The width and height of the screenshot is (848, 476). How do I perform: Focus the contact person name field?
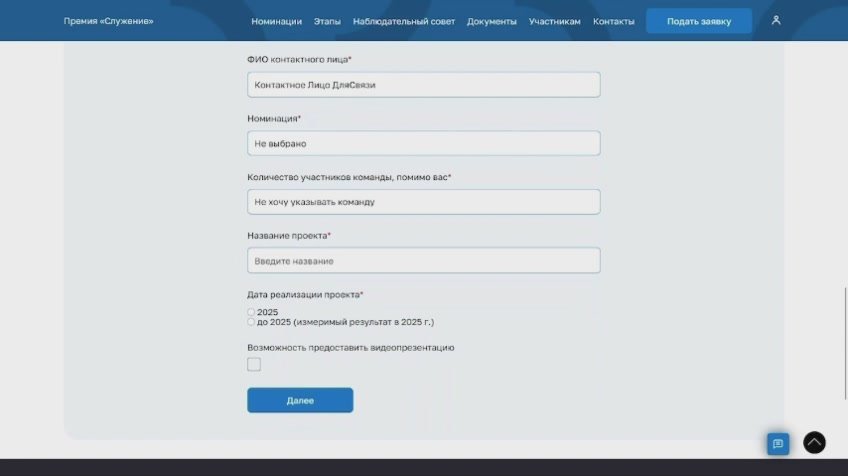pyautogui.click(x=423, y=85)
